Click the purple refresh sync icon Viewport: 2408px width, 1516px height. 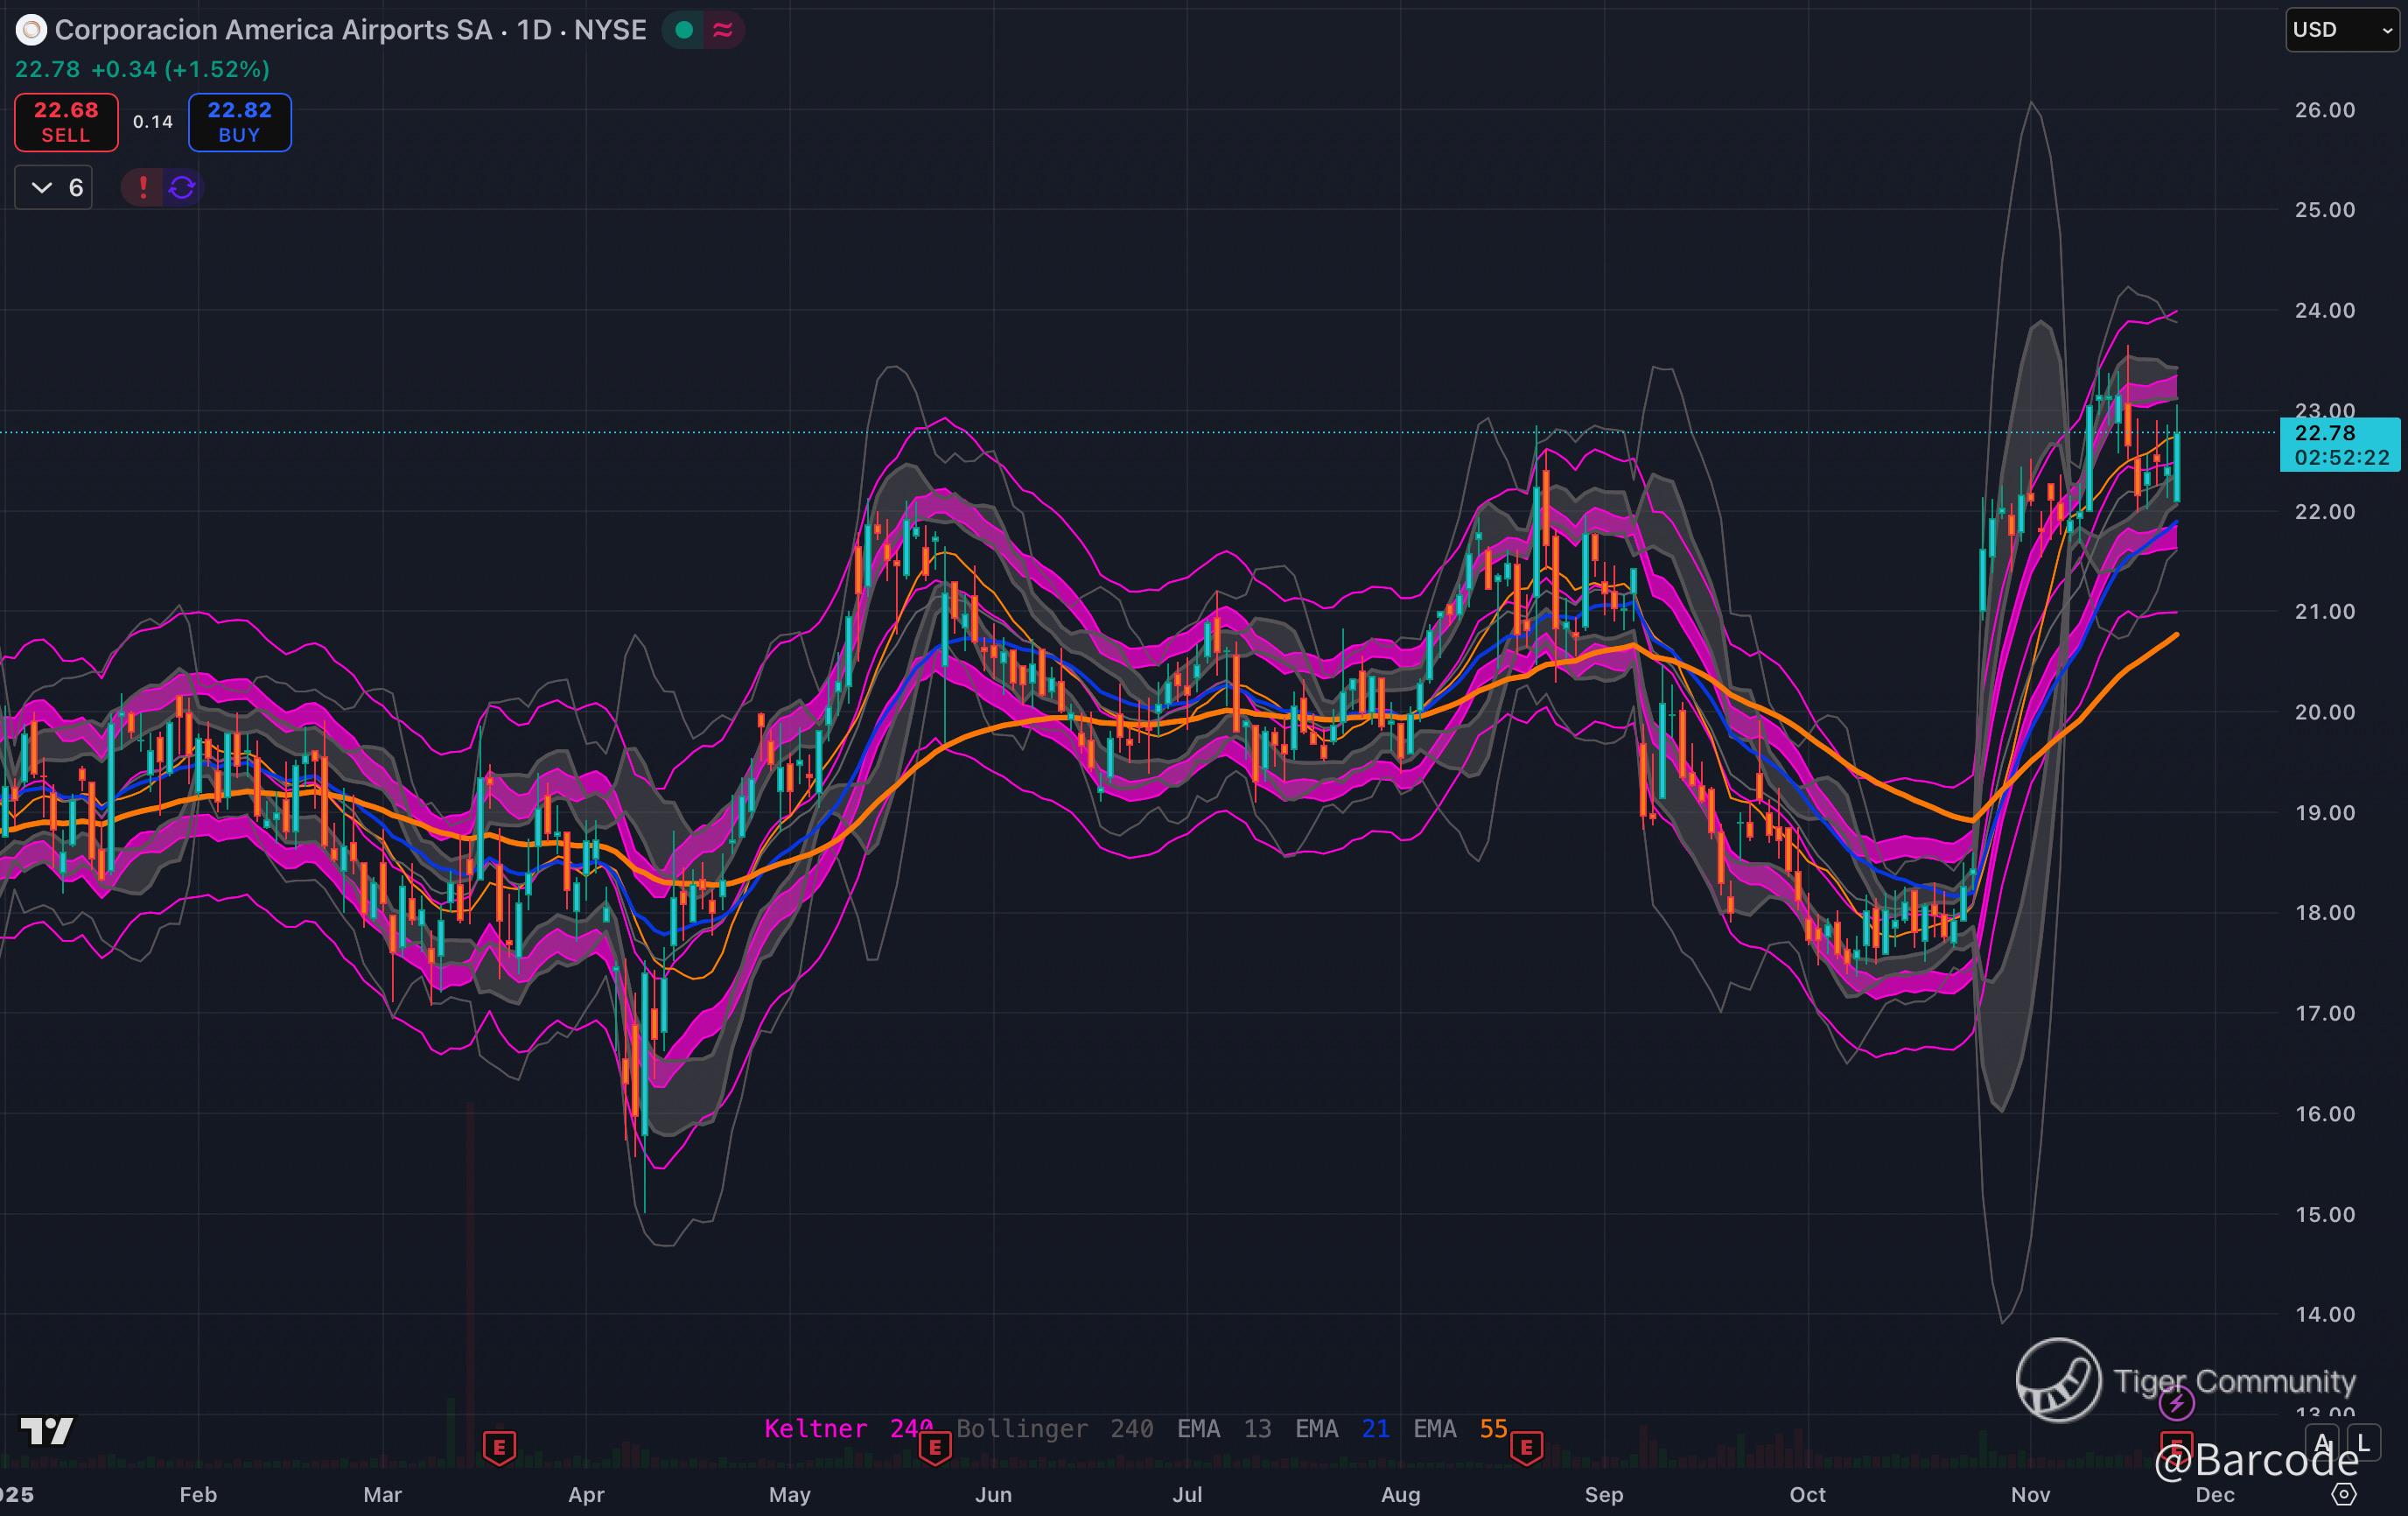point(182,187)
